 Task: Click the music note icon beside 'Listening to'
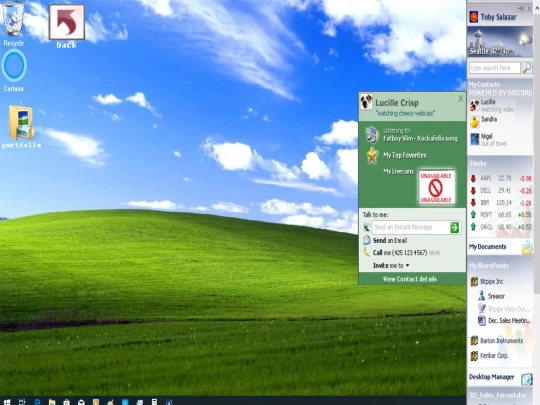click(372, 135)
